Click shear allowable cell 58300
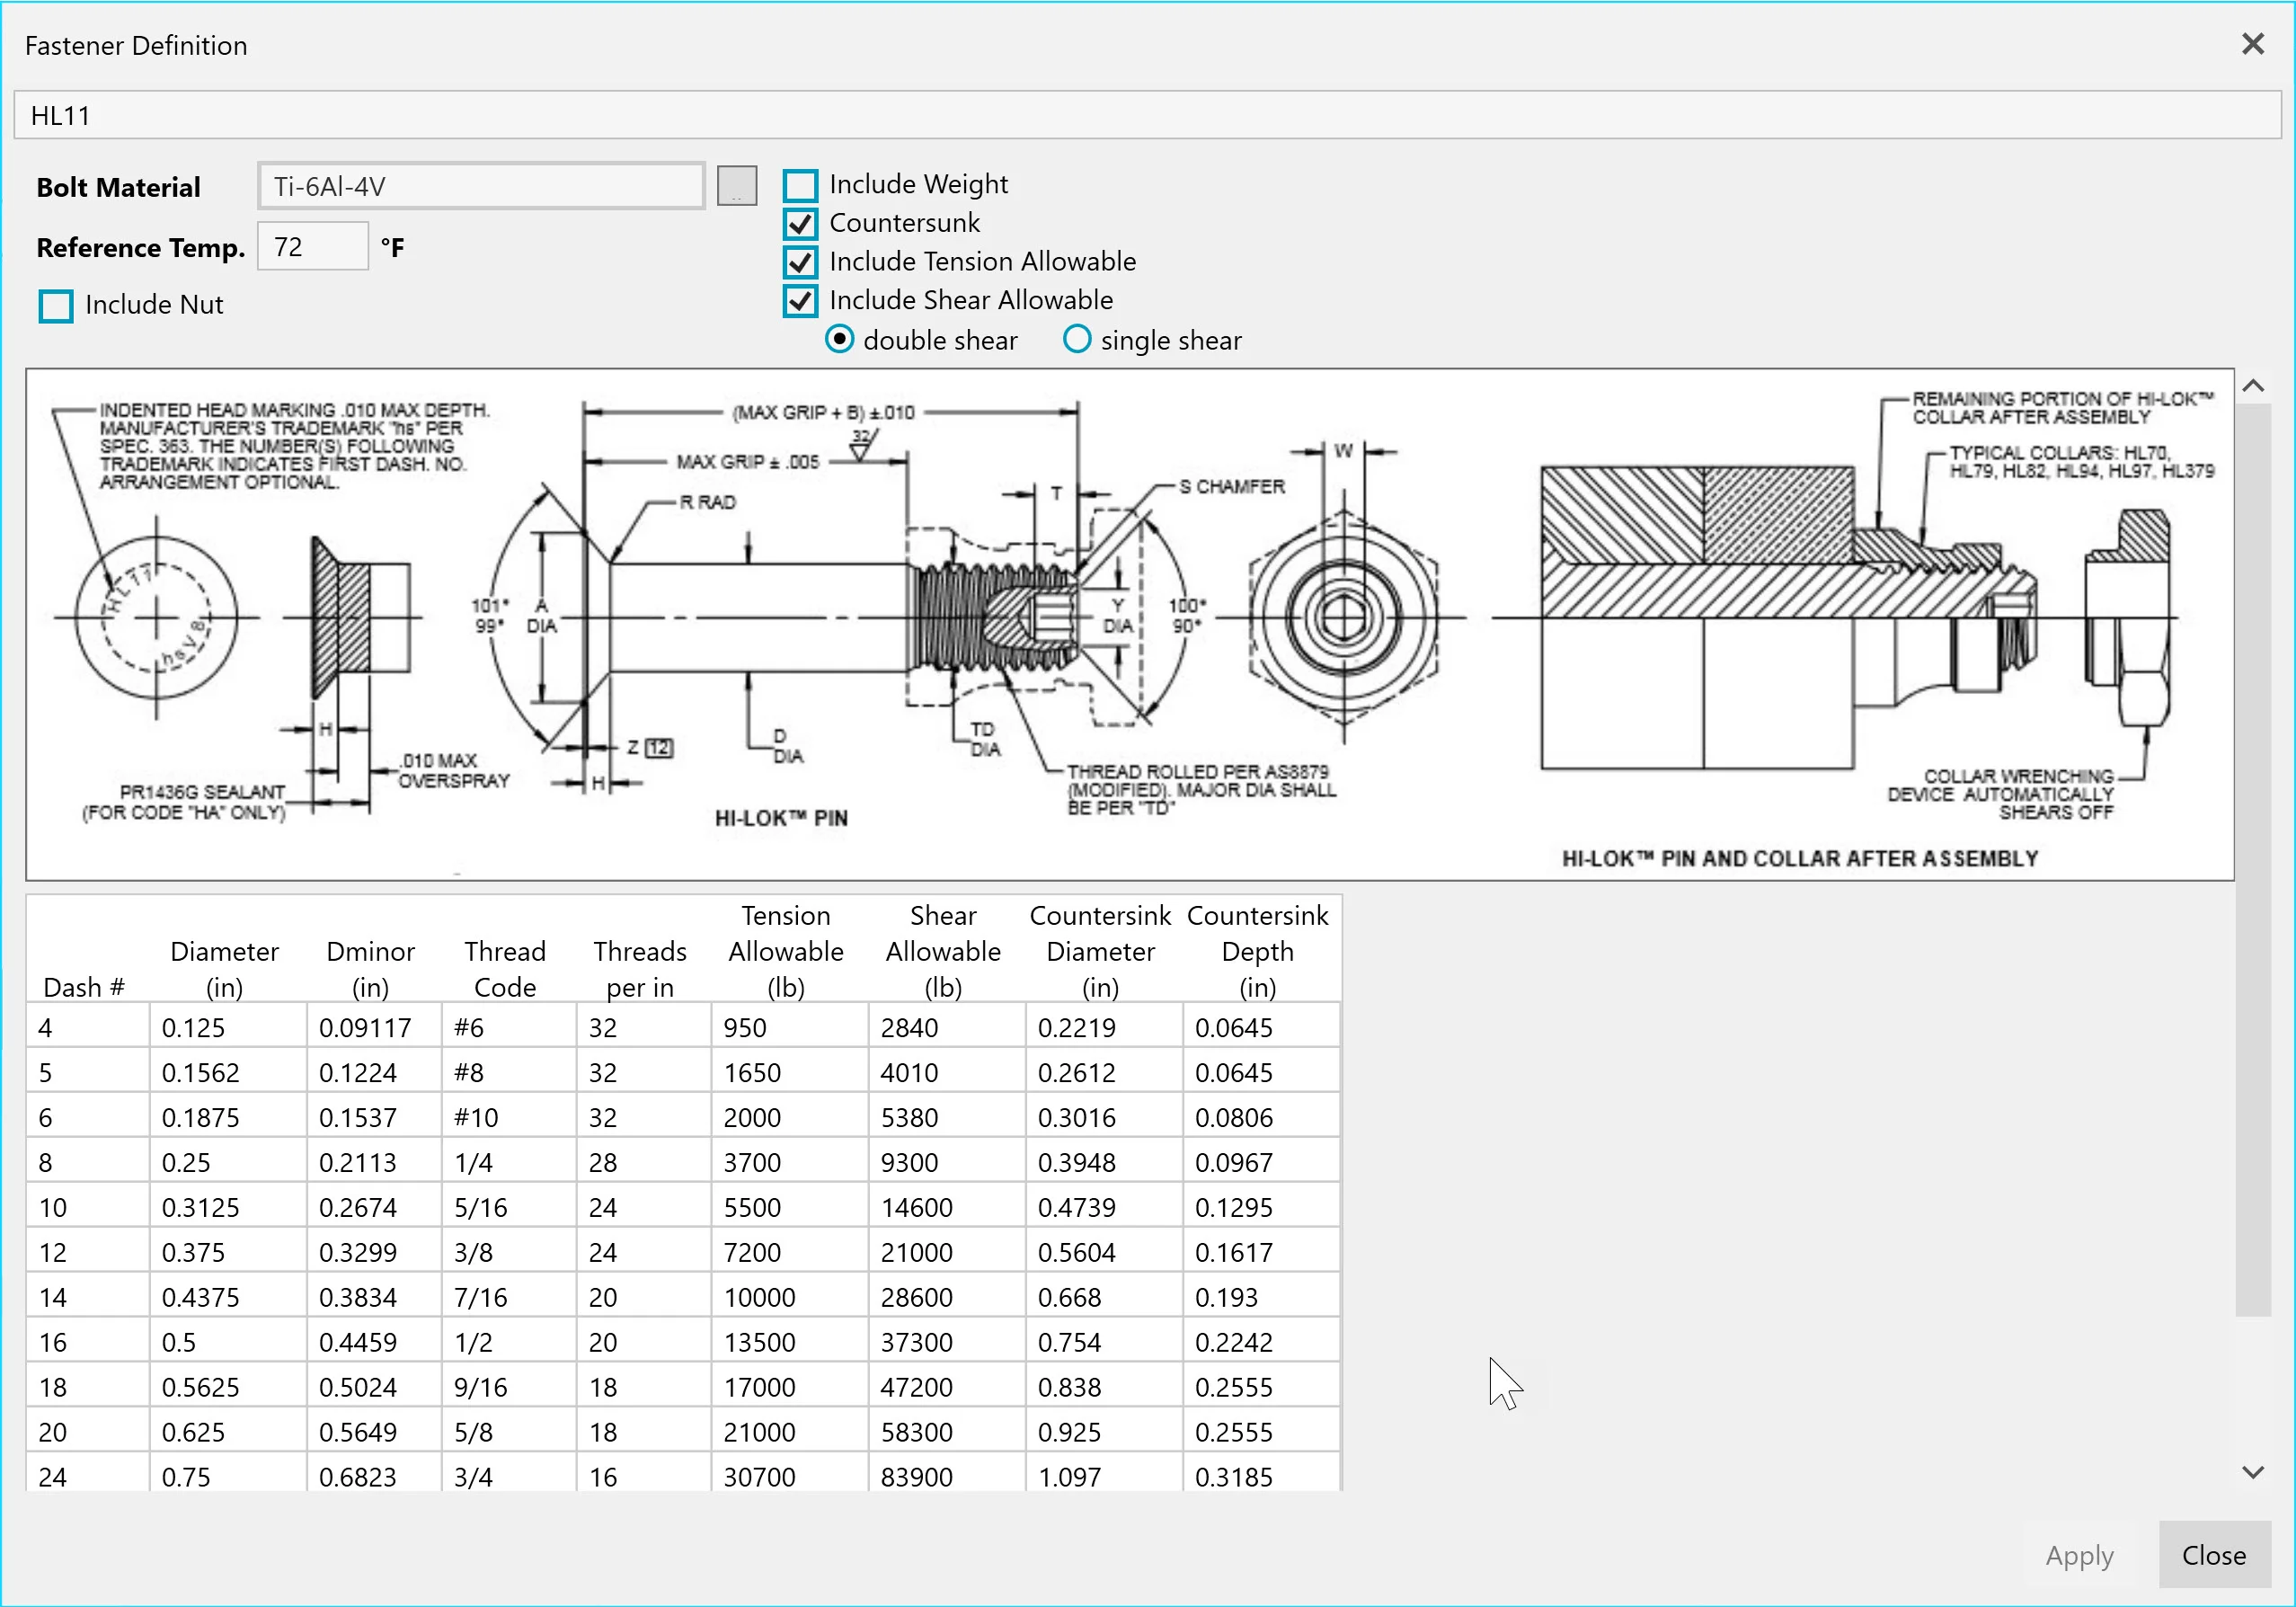2296x1607 pixels. (947, 1431)
